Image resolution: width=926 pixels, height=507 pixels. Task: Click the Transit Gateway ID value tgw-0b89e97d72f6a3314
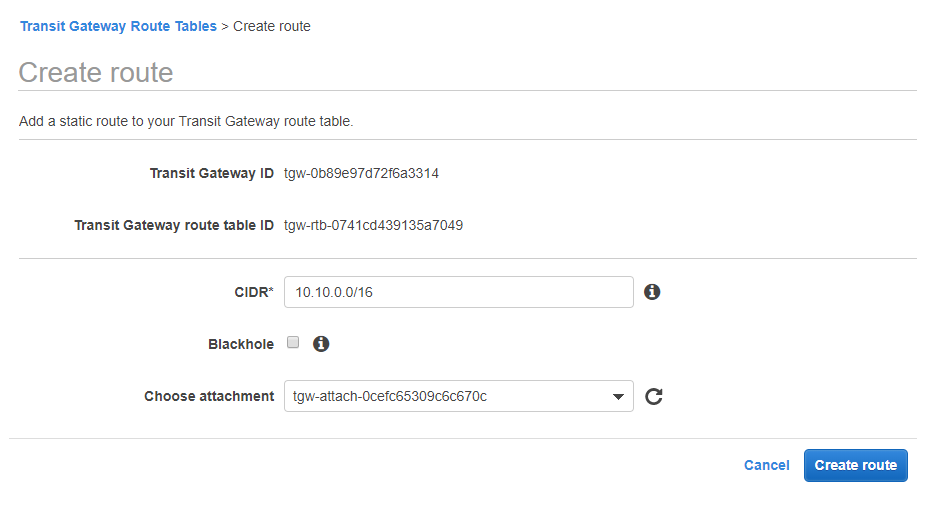point(361,173)
